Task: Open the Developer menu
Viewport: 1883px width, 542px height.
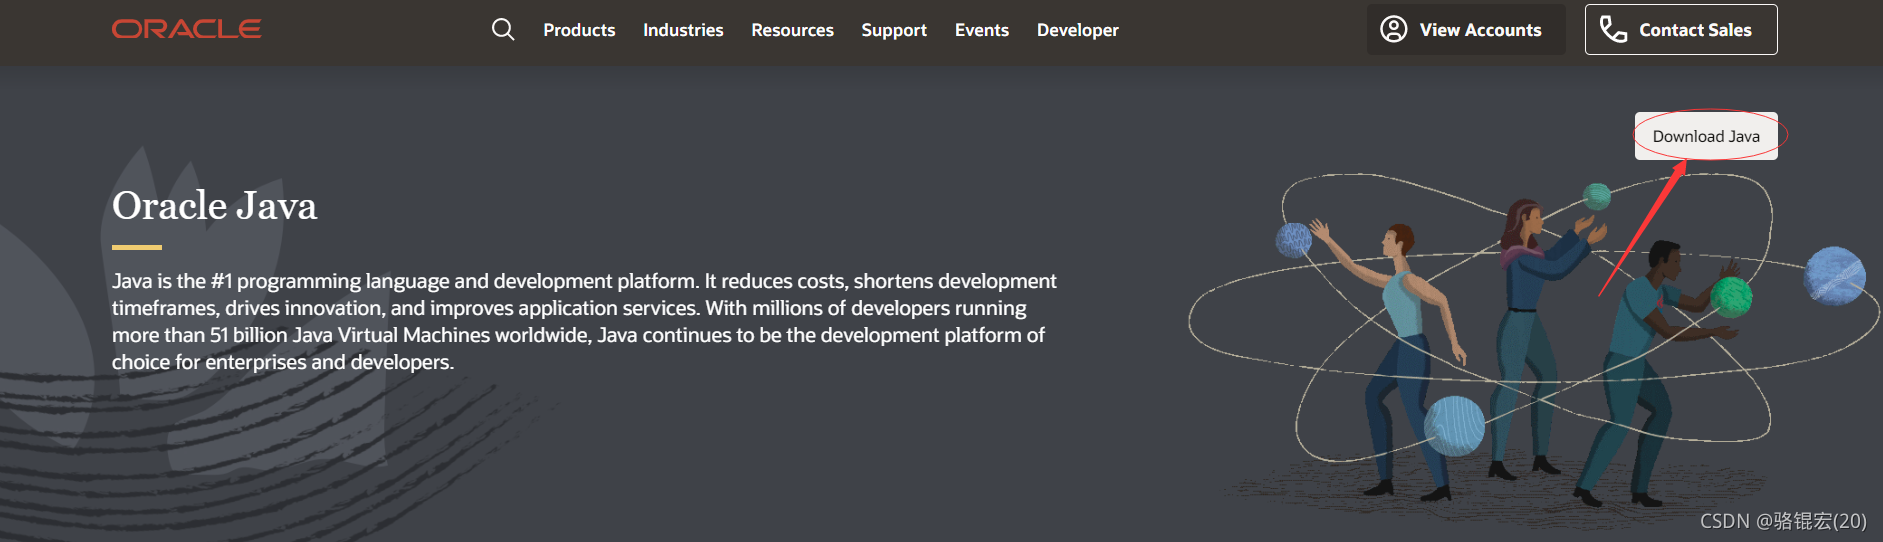Action: (1078, 30)
